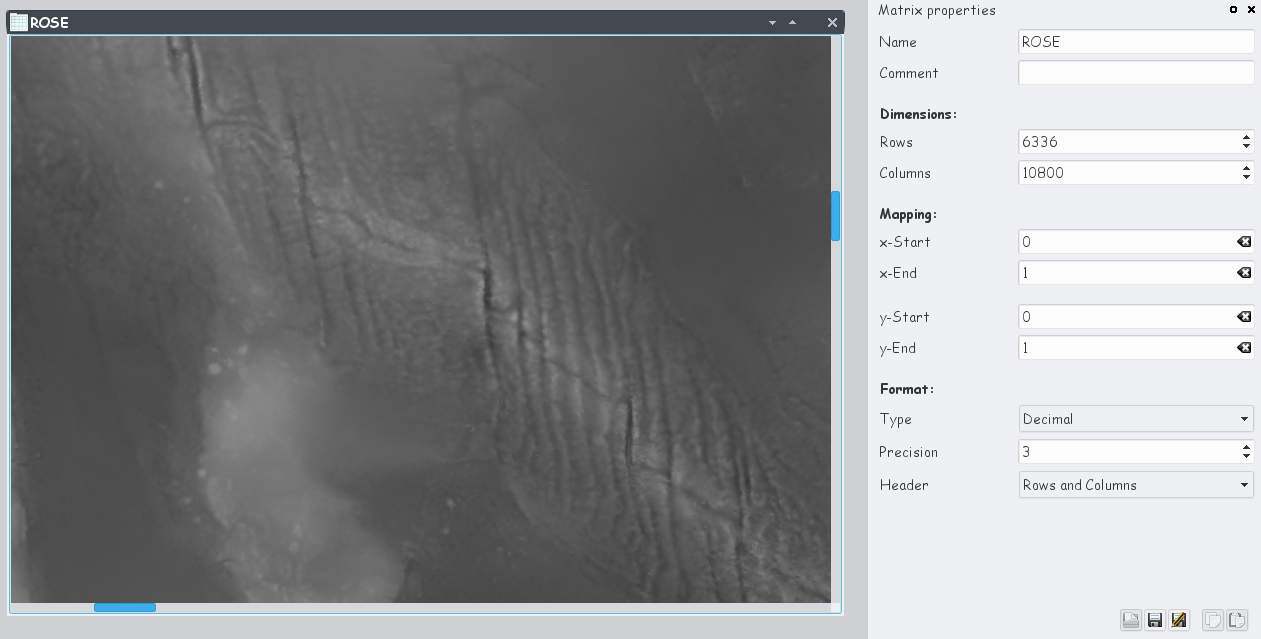Viewport: 1261px width, 639px height.
Task: Click the vertical scrollbar handle beside image
Action: [835, 216]
